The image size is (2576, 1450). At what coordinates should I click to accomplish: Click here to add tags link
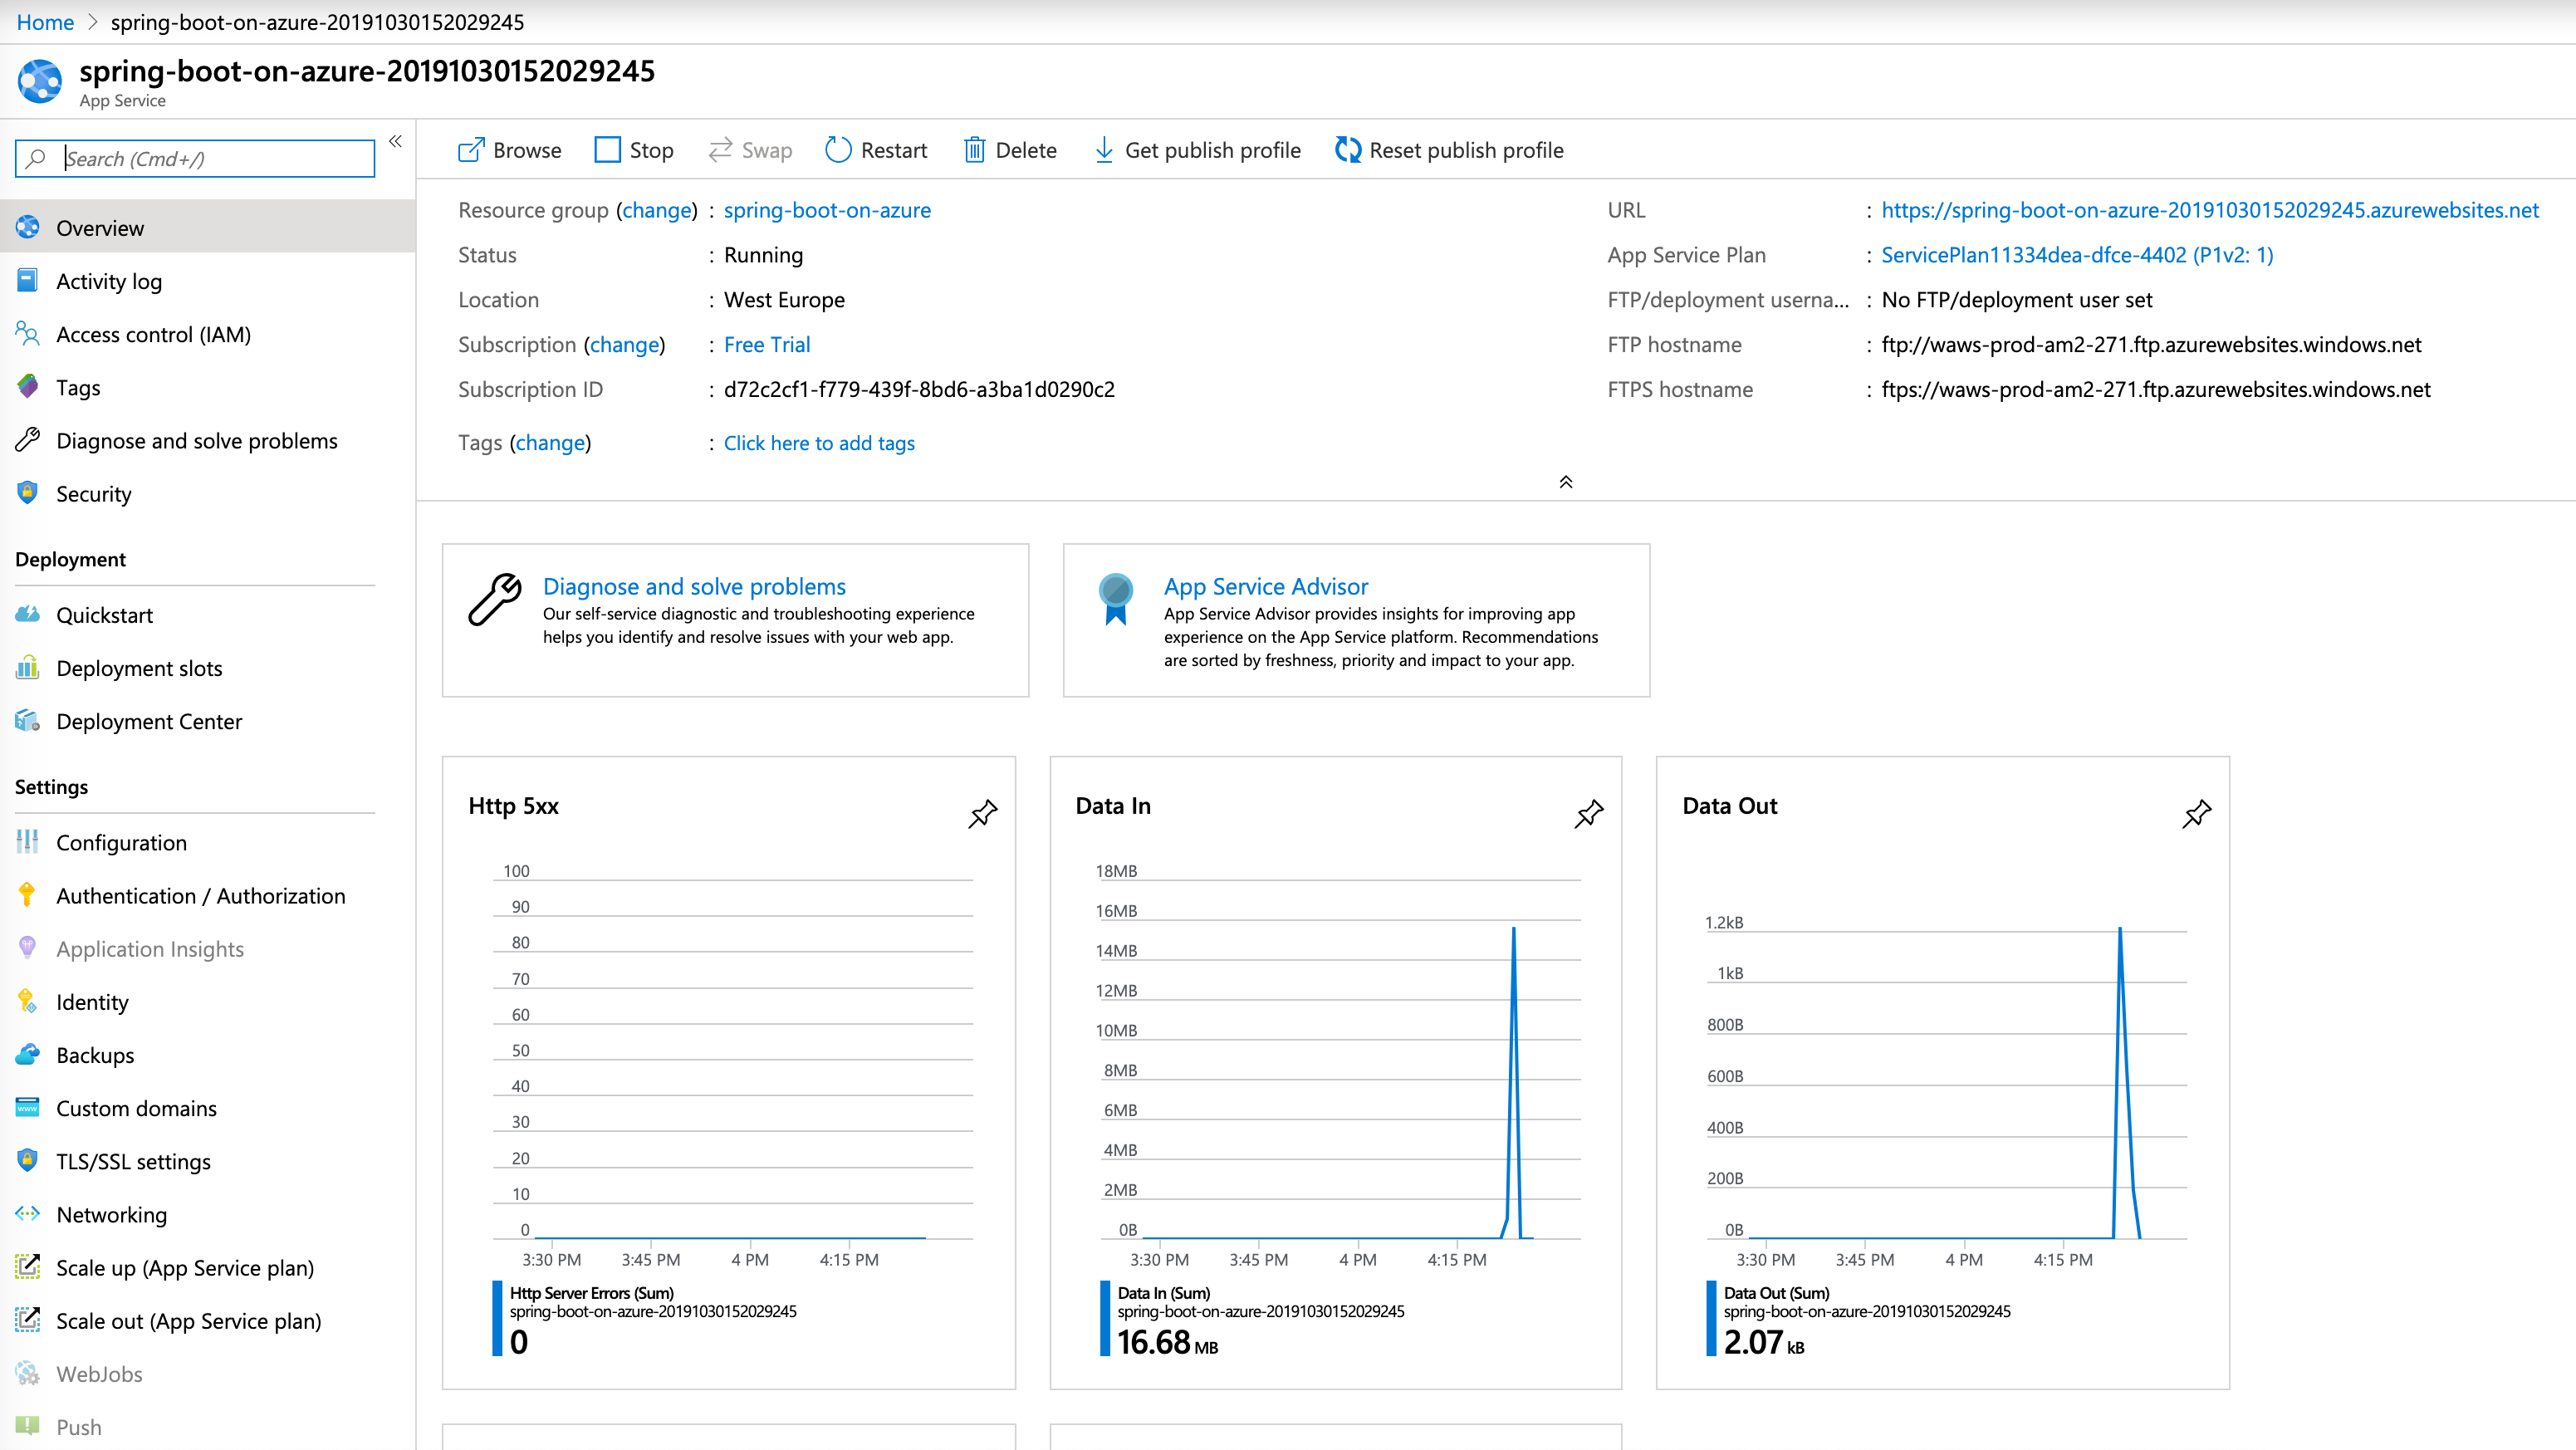(819, 443)
